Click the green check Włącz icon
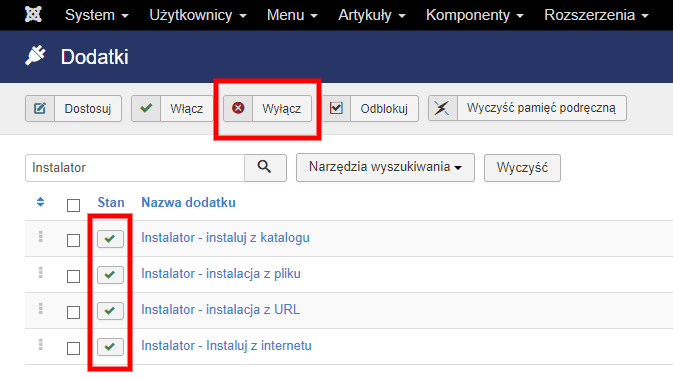Viewport: 673px width, 380px height. click(146, 108)
